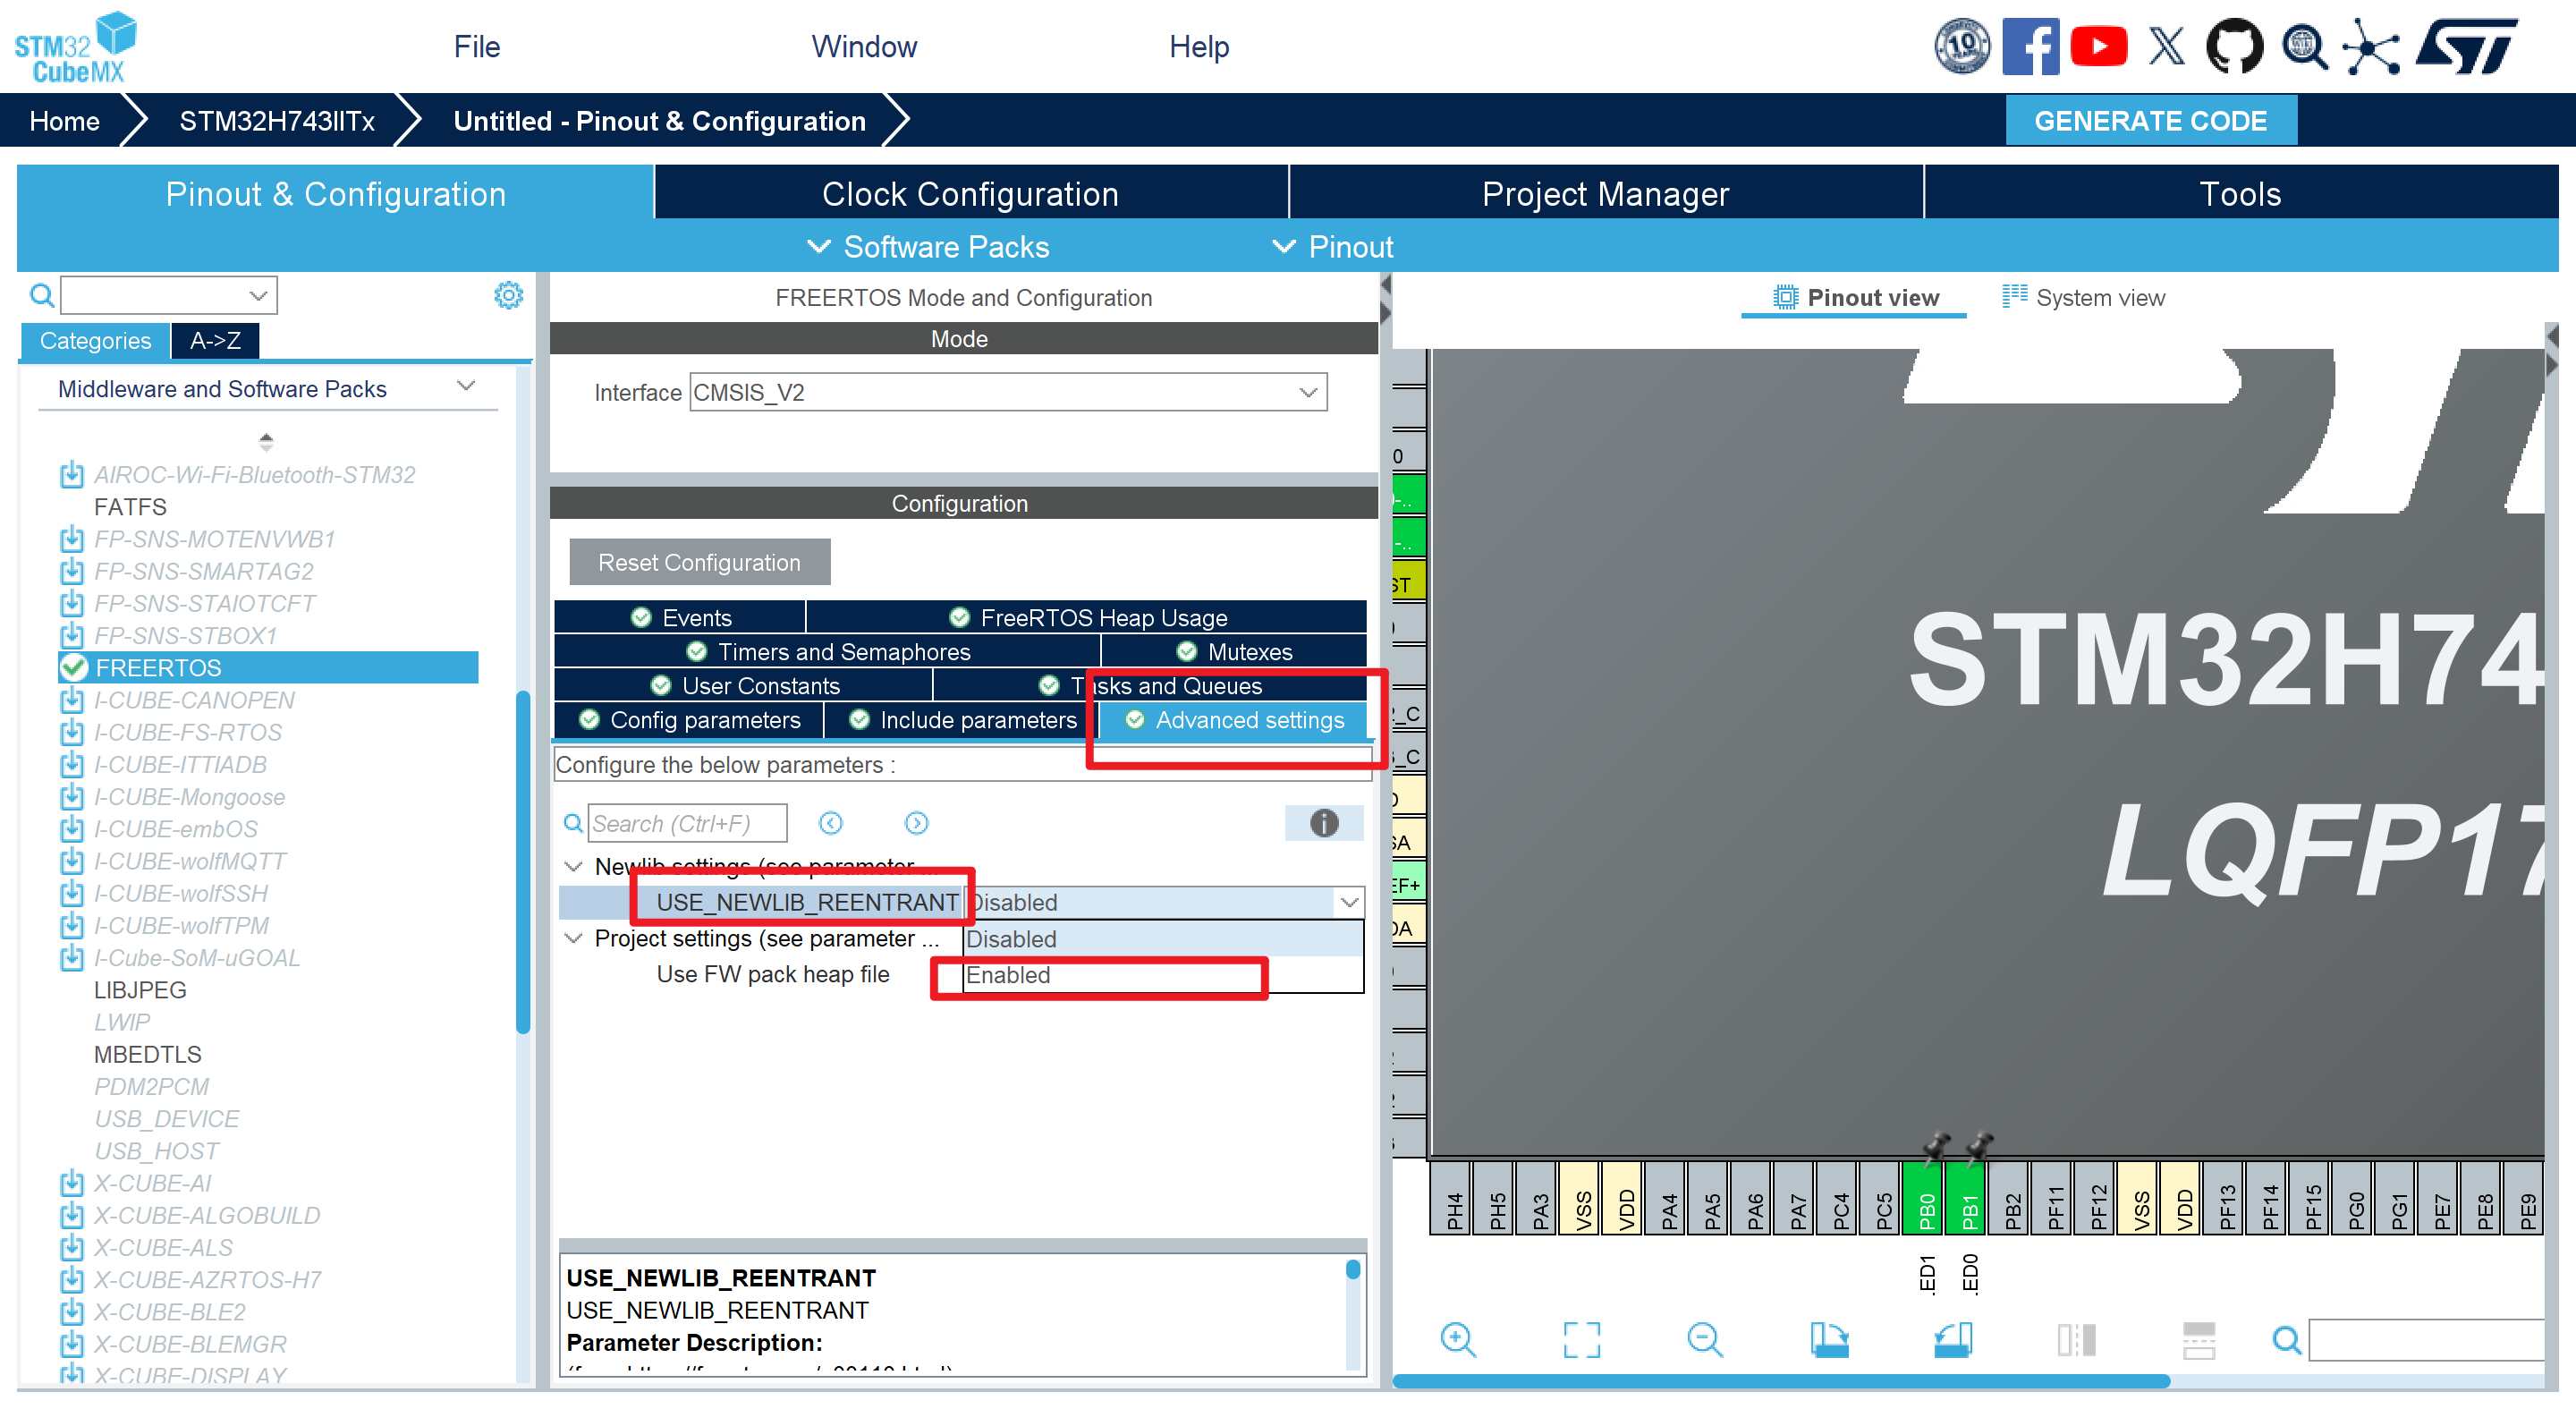
Task: Click the download icon next to I-CUBE-CANOPEN
Action: [72, 700]
